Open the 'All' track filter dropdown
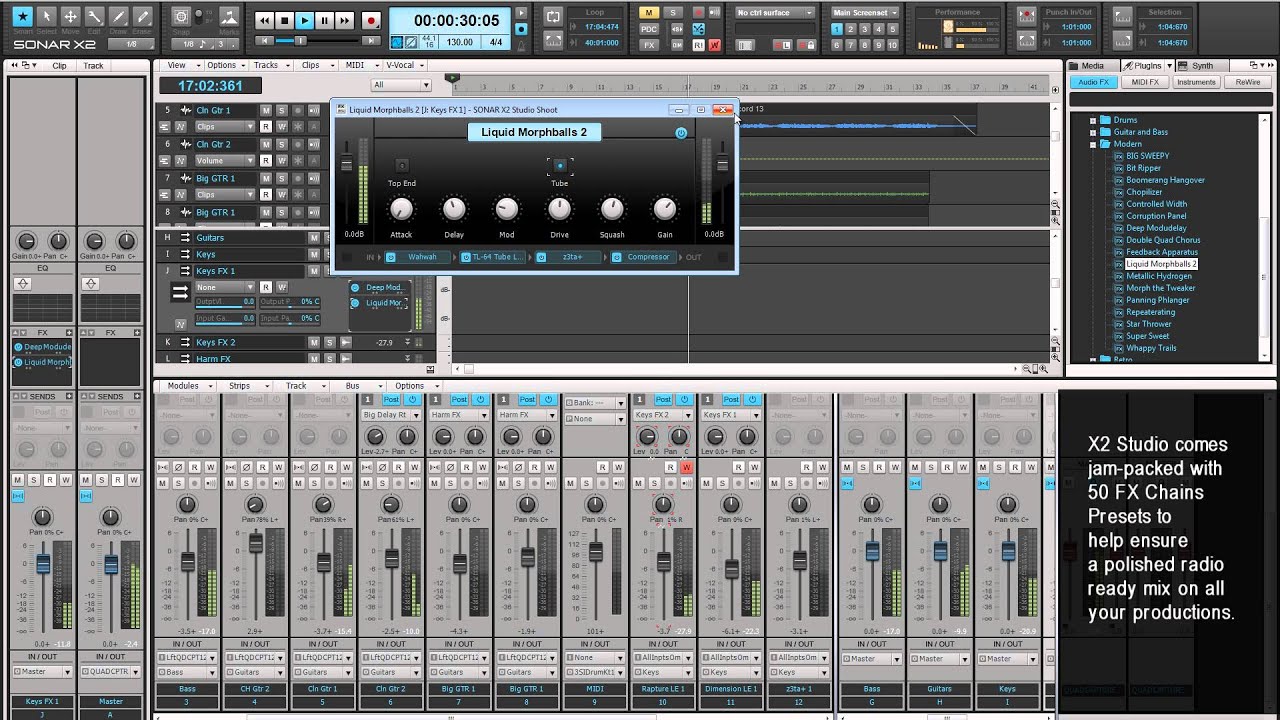 400,85
